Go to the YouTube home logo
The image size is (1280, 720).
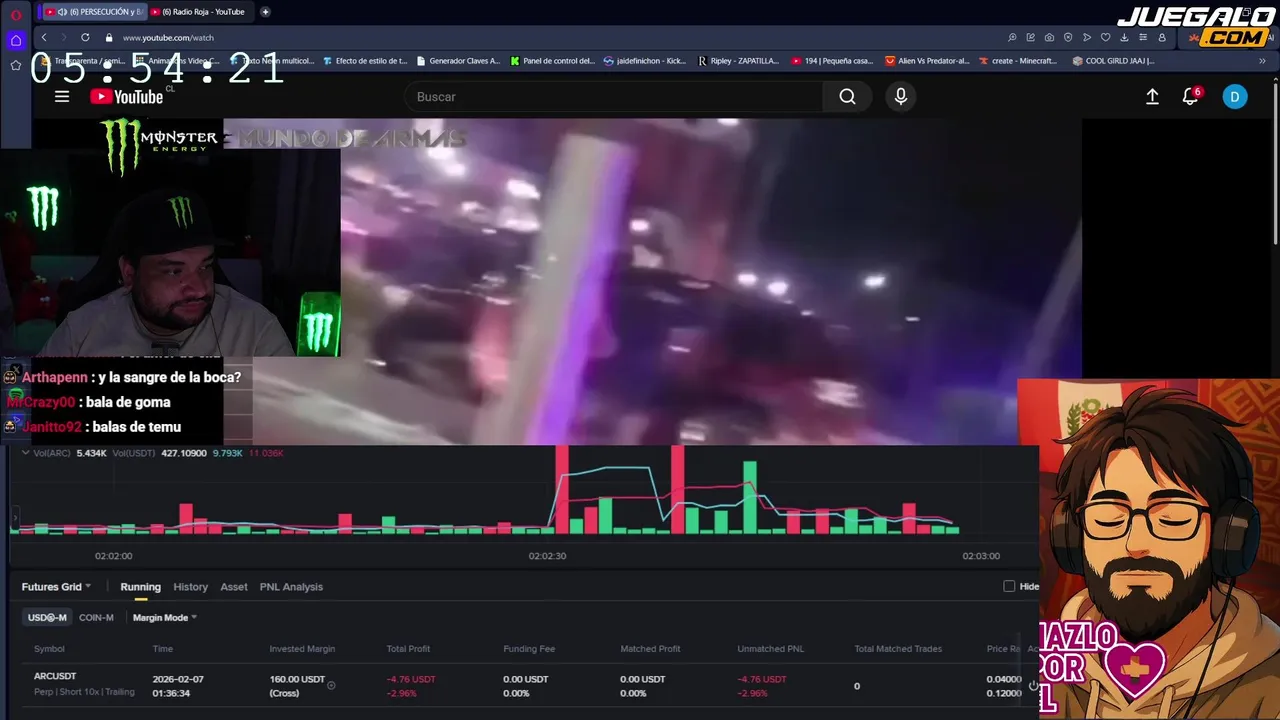(x=126, y=96)
